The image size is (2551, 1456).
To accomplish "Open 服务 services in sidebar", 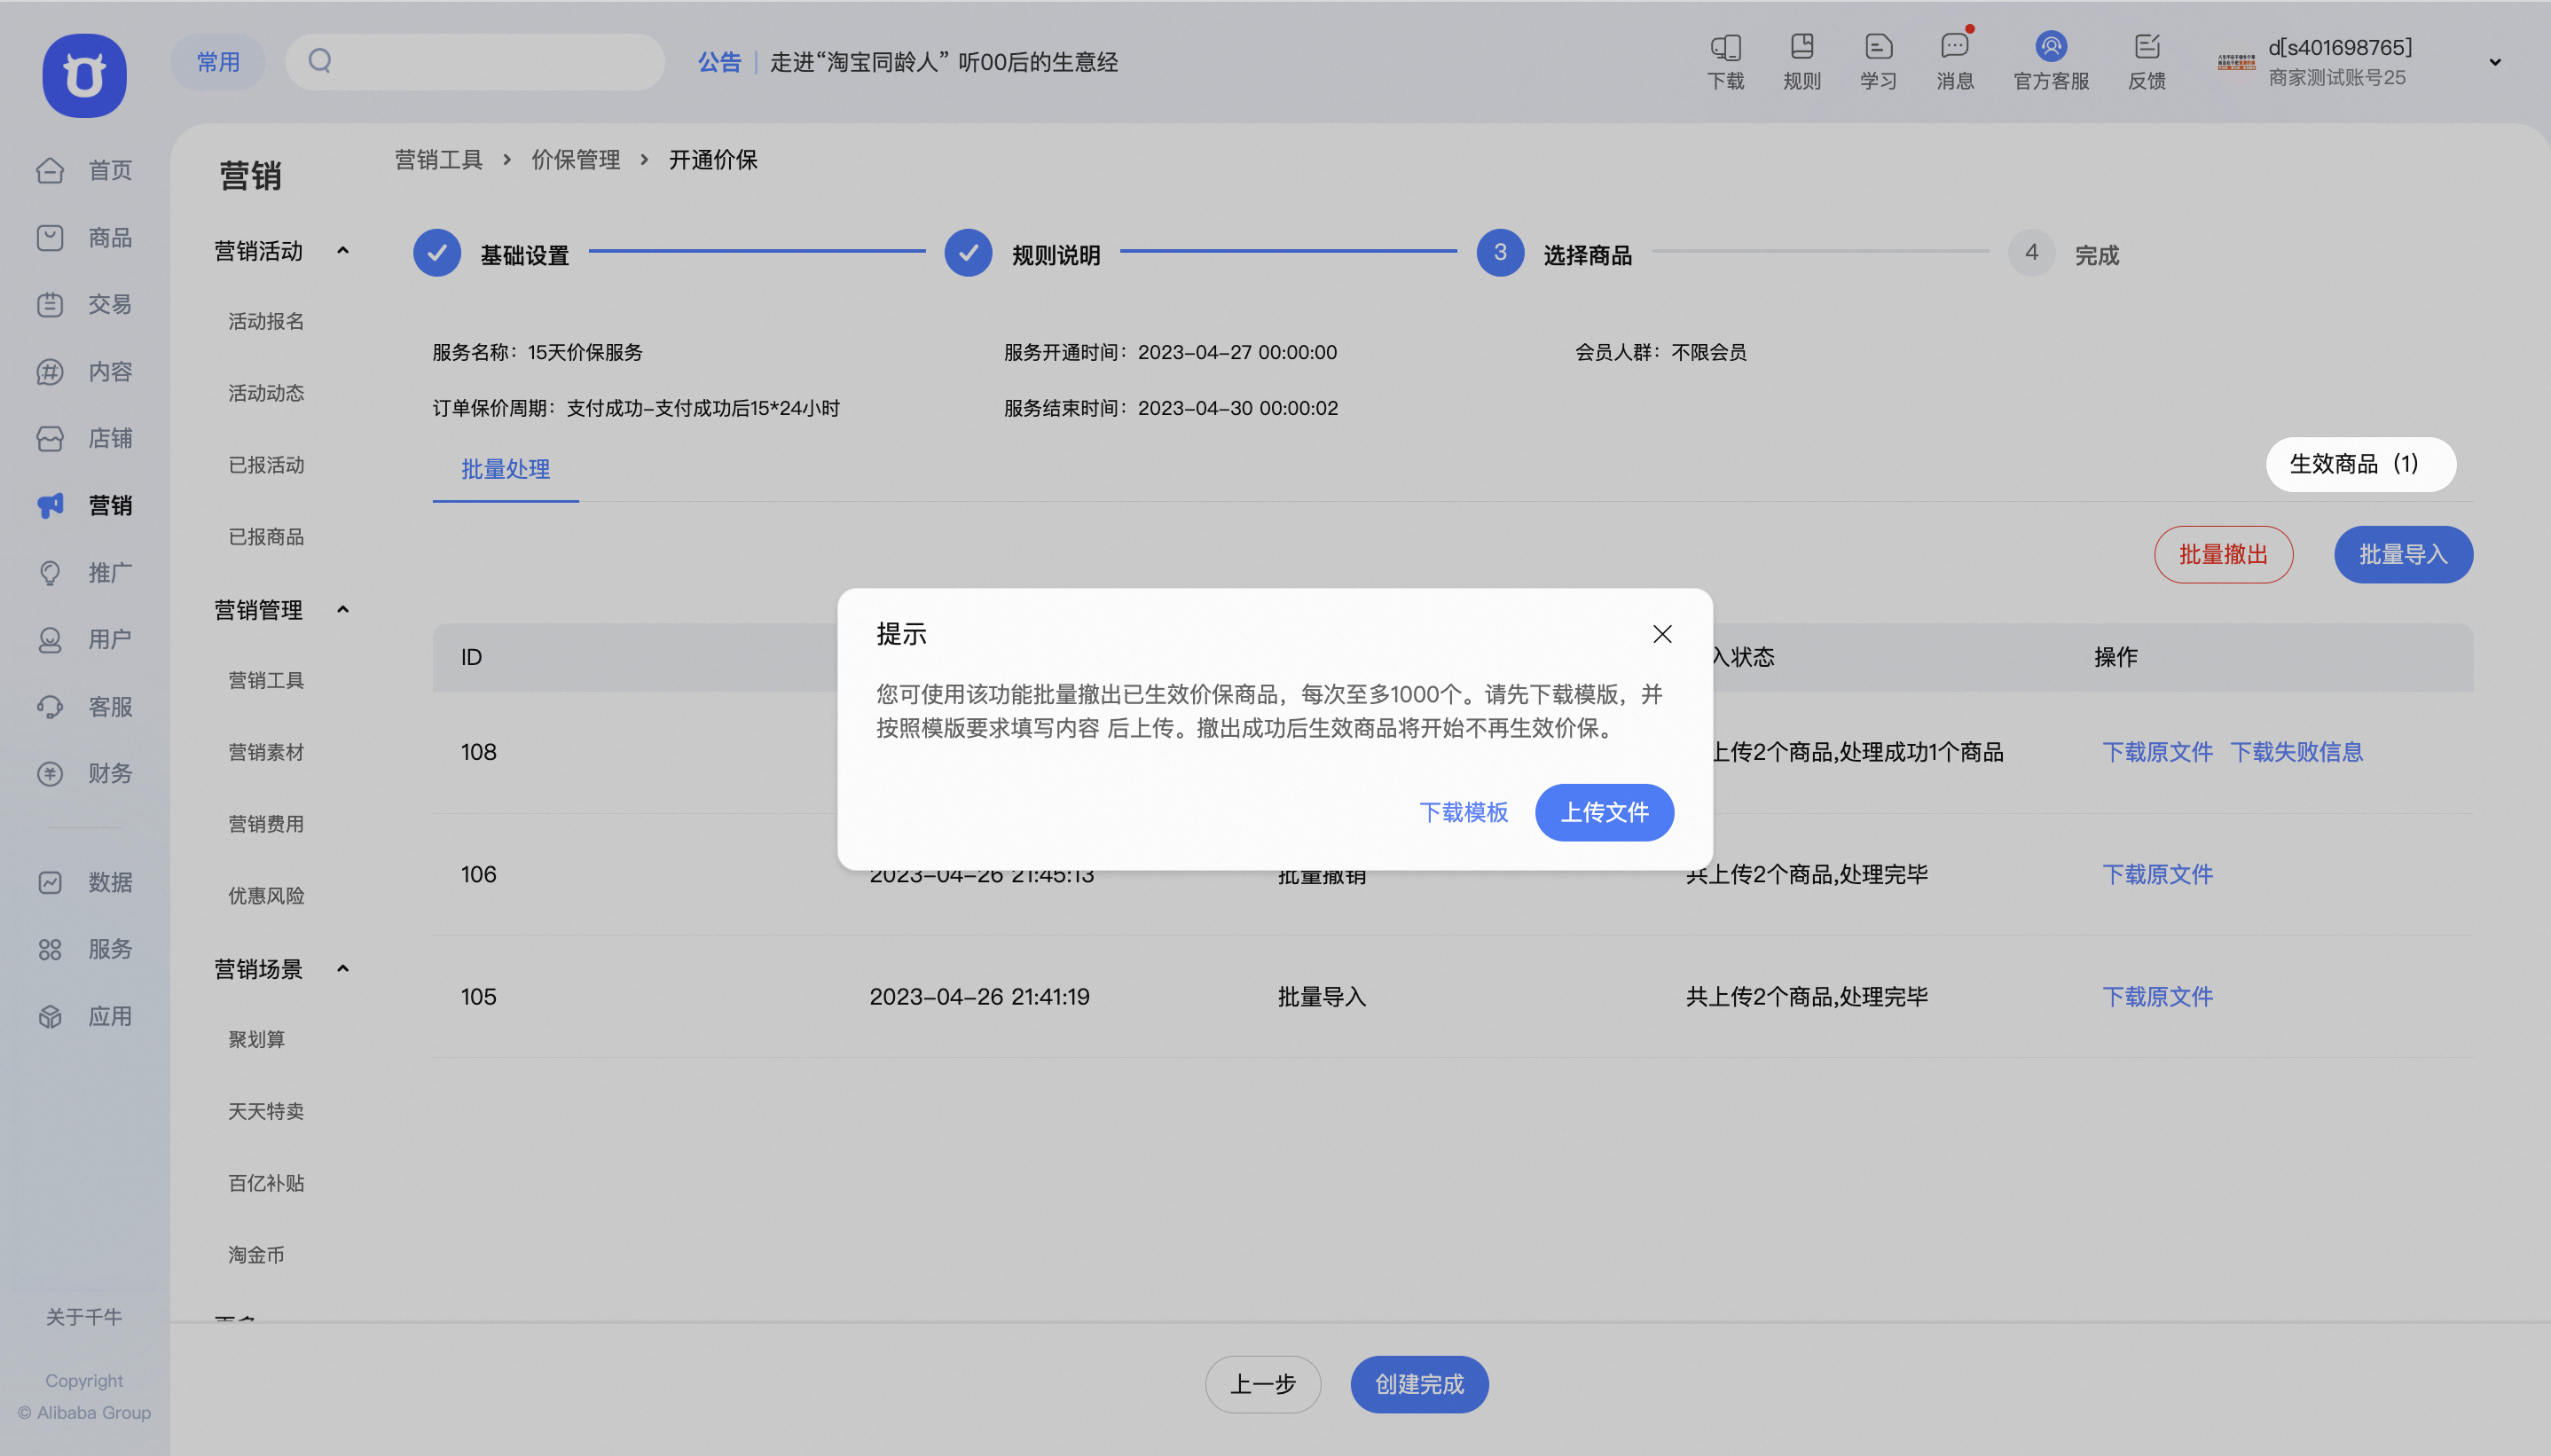I will (84, 948).
